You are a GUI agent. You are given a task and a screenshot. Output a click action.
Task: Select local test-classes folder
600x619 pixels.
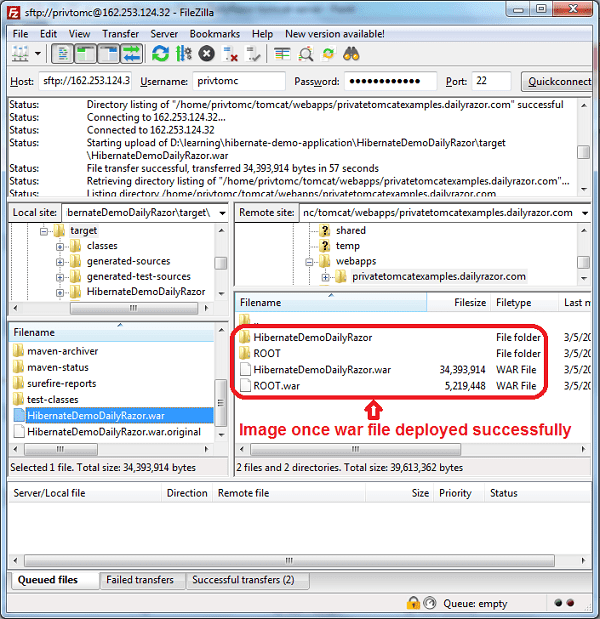52,400
